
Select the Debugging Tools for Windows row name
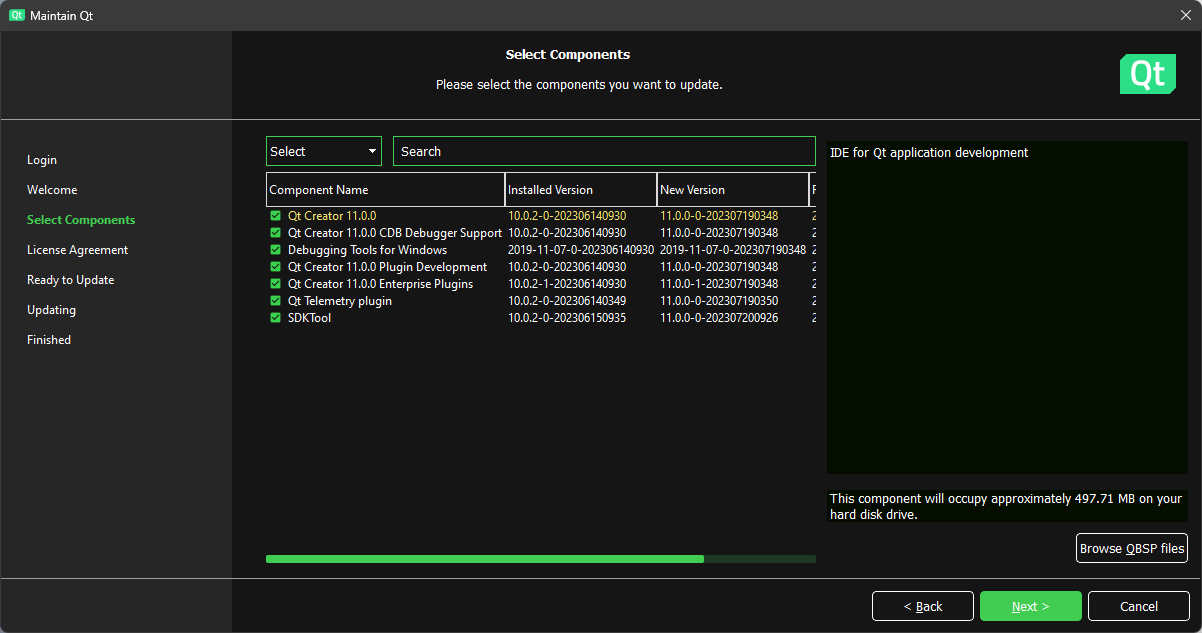(368, 250)
